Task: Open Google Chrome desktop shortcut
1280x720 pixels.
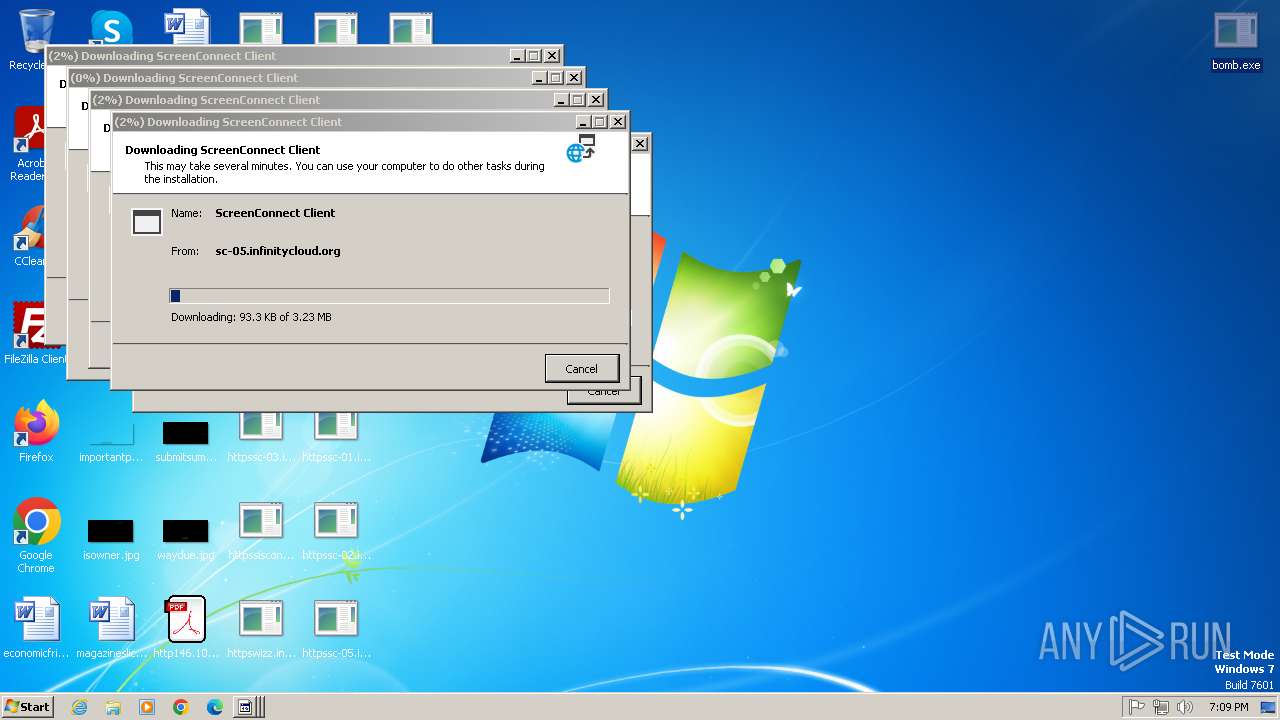Action: click(36, 536)
